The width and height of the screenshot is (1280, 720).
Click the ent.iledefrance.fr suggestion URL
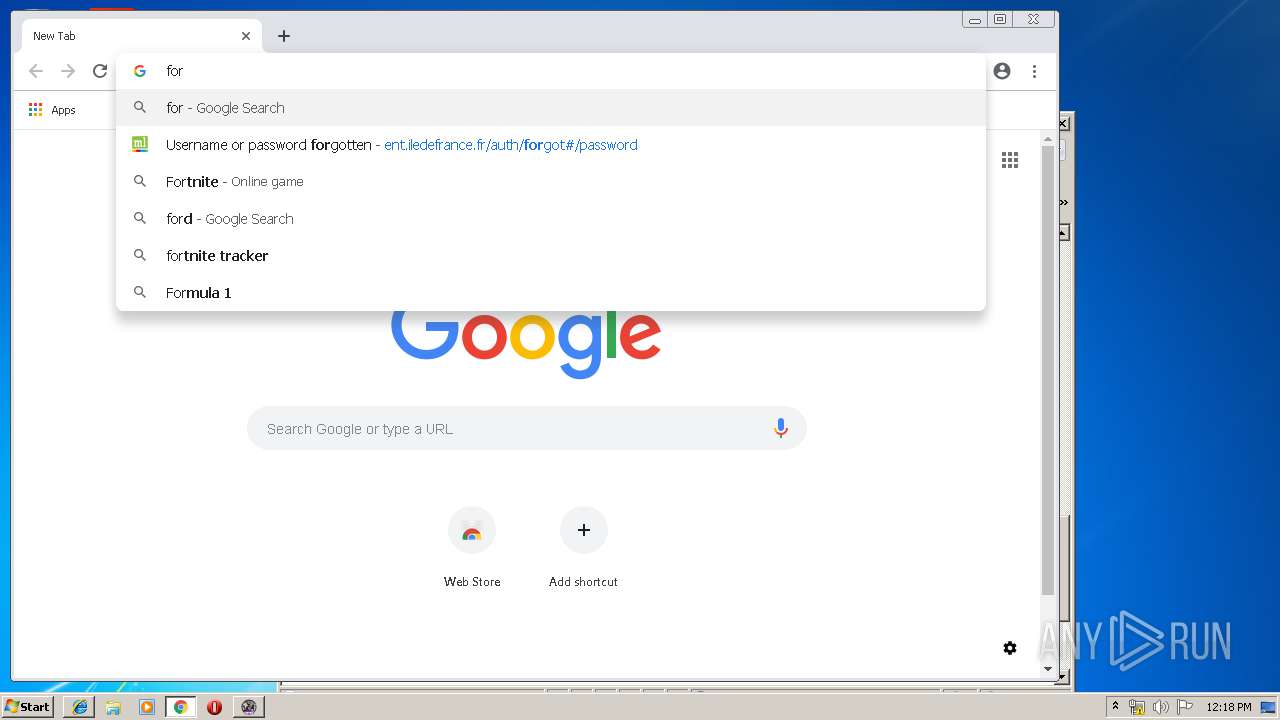click(511, 145)
